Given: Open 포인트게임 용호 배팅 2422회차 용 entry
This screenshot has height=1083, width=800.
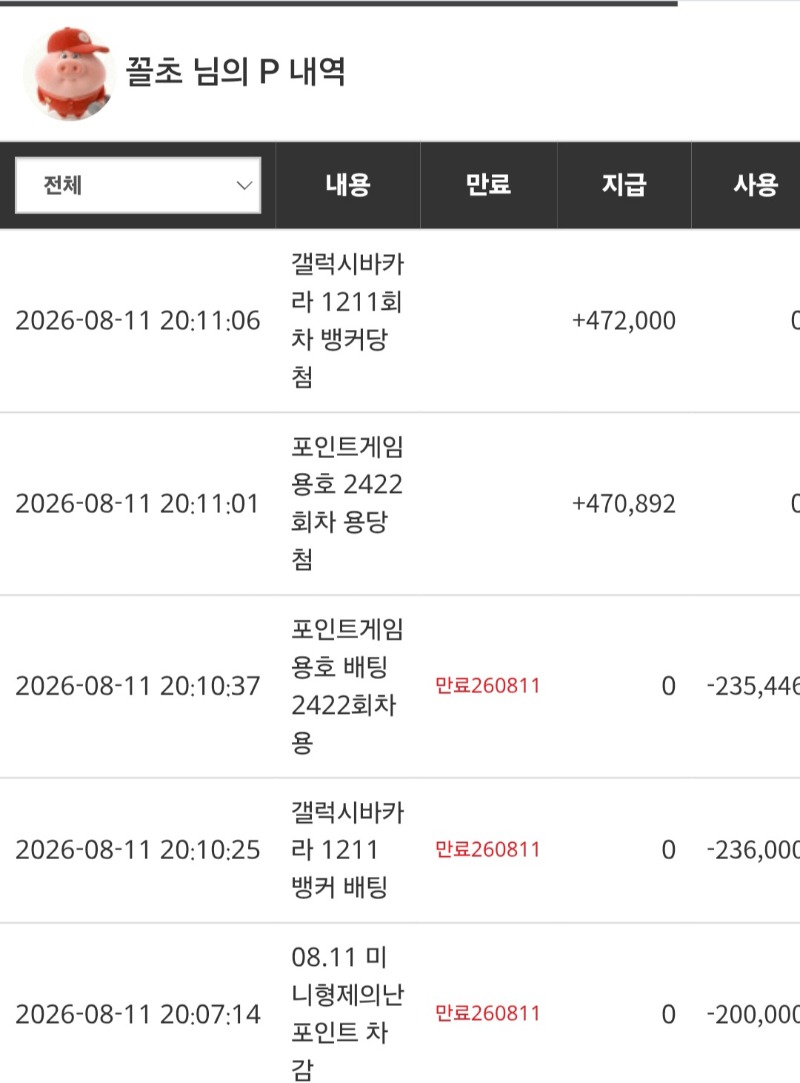Looking at the screenshot, I should (347, 686).
